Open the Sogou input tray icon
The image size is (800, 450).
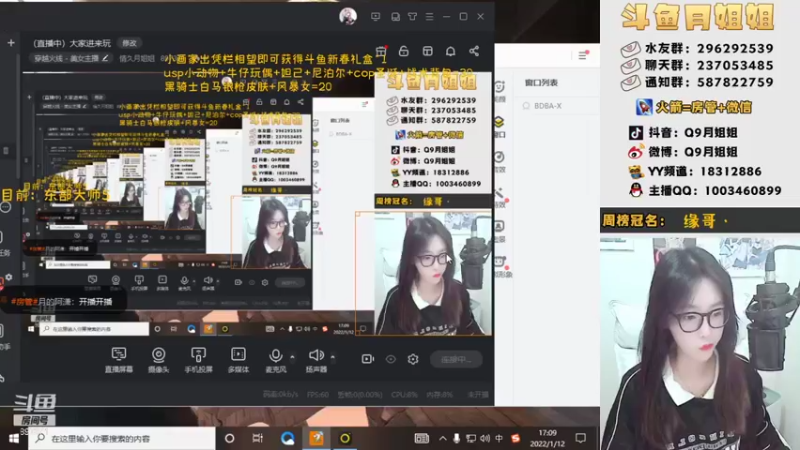[515, 438]
